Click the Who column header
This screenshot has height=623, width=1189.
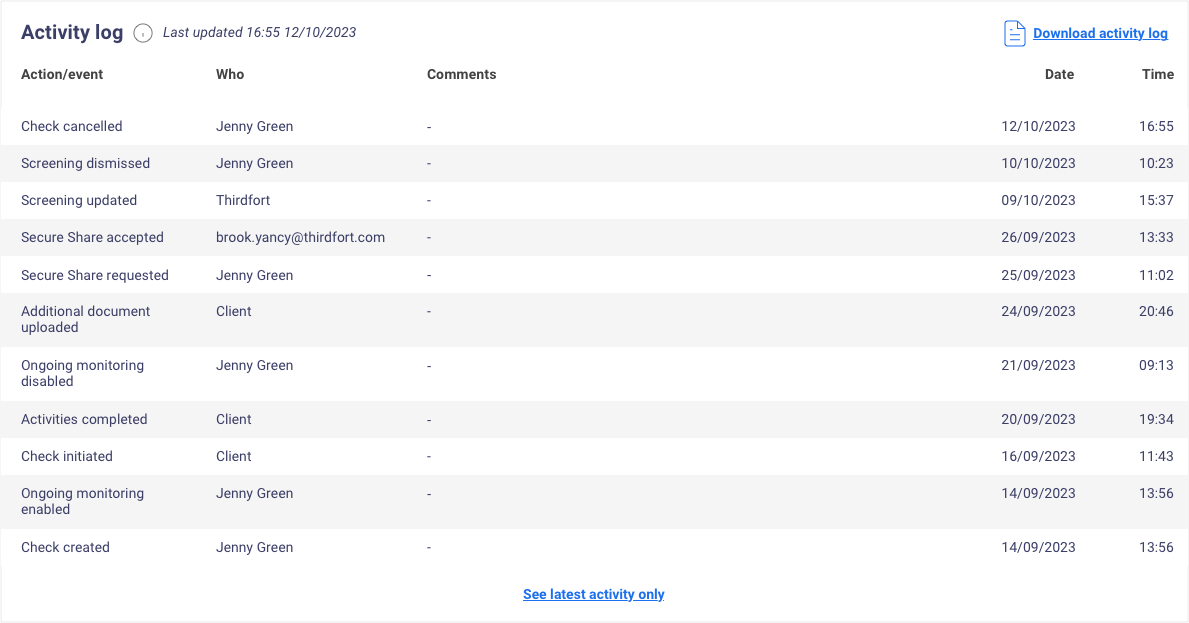tap(230, 74)
